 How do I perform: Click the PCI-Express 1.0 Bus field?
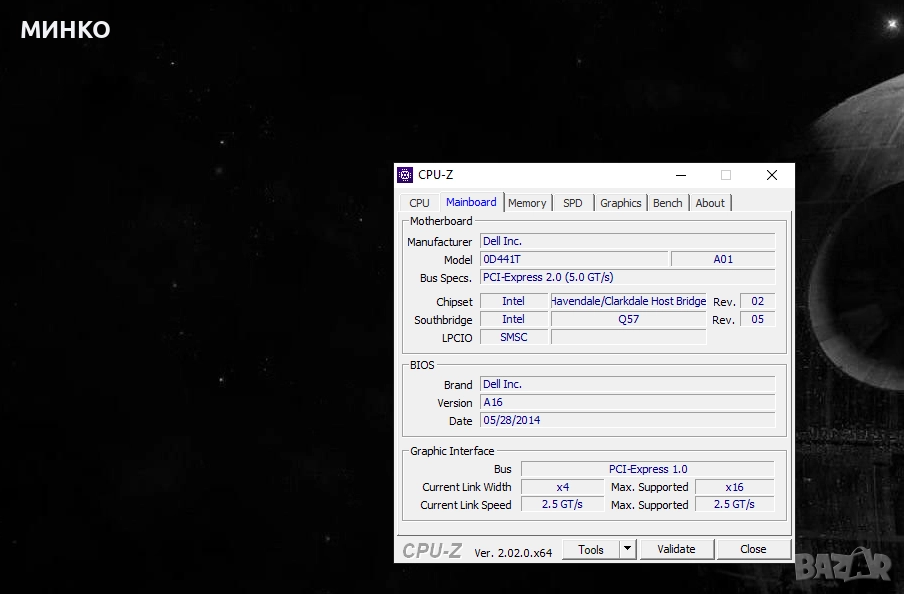point(647,469)
